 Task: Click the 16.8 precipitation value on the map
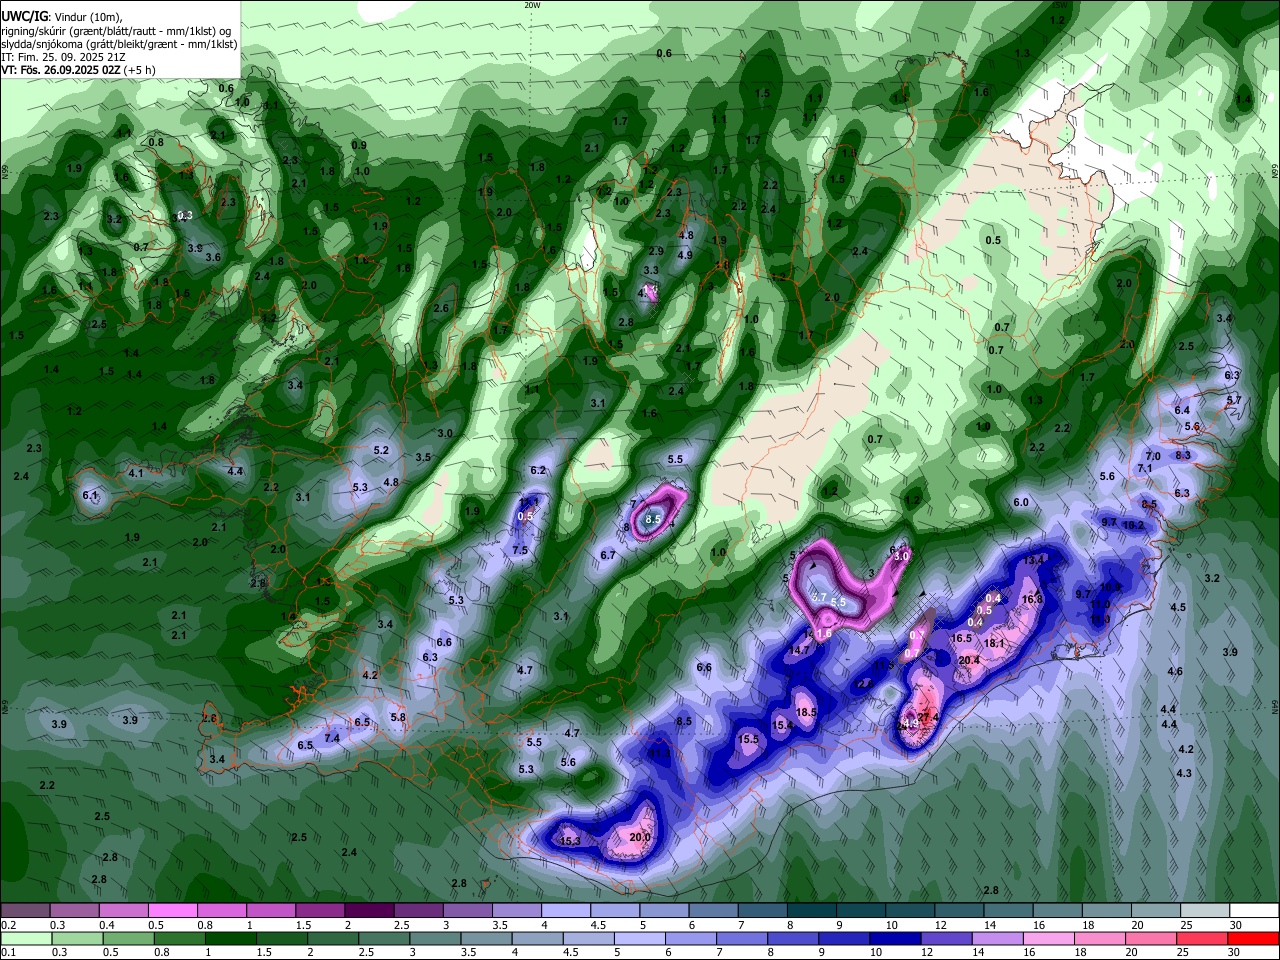point(1033,599)
